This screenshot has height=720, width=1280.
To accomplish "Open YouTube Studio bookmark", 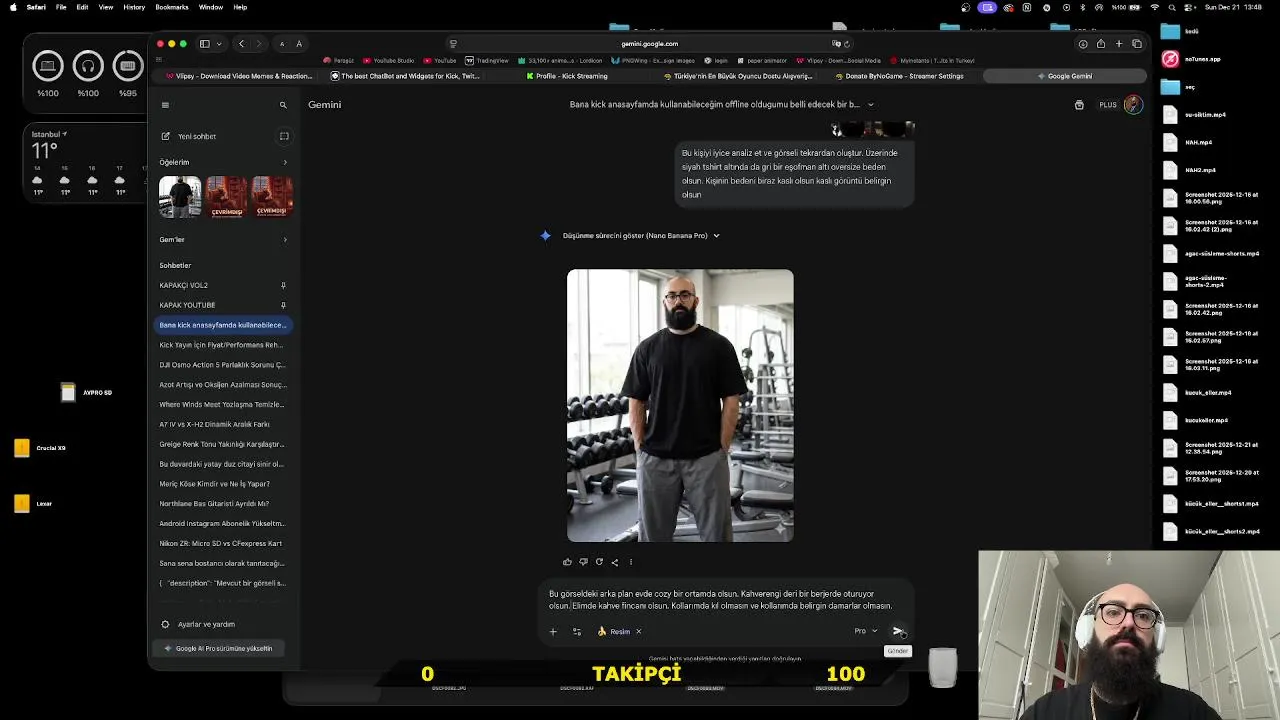I will tap(389, 60).
